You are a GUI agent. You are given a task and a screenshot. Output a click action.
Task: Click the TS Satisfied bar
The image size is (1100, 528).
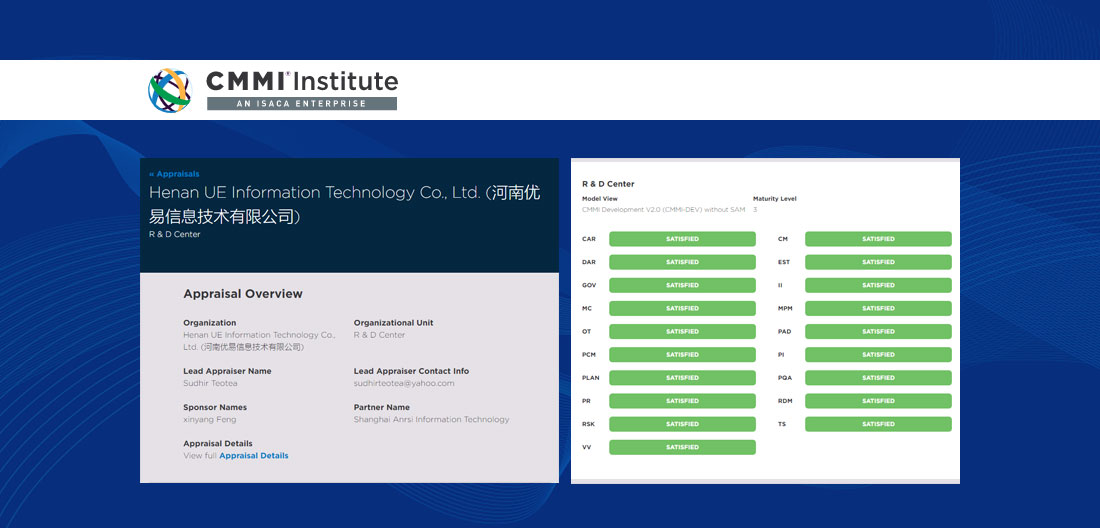click(878, 424)
